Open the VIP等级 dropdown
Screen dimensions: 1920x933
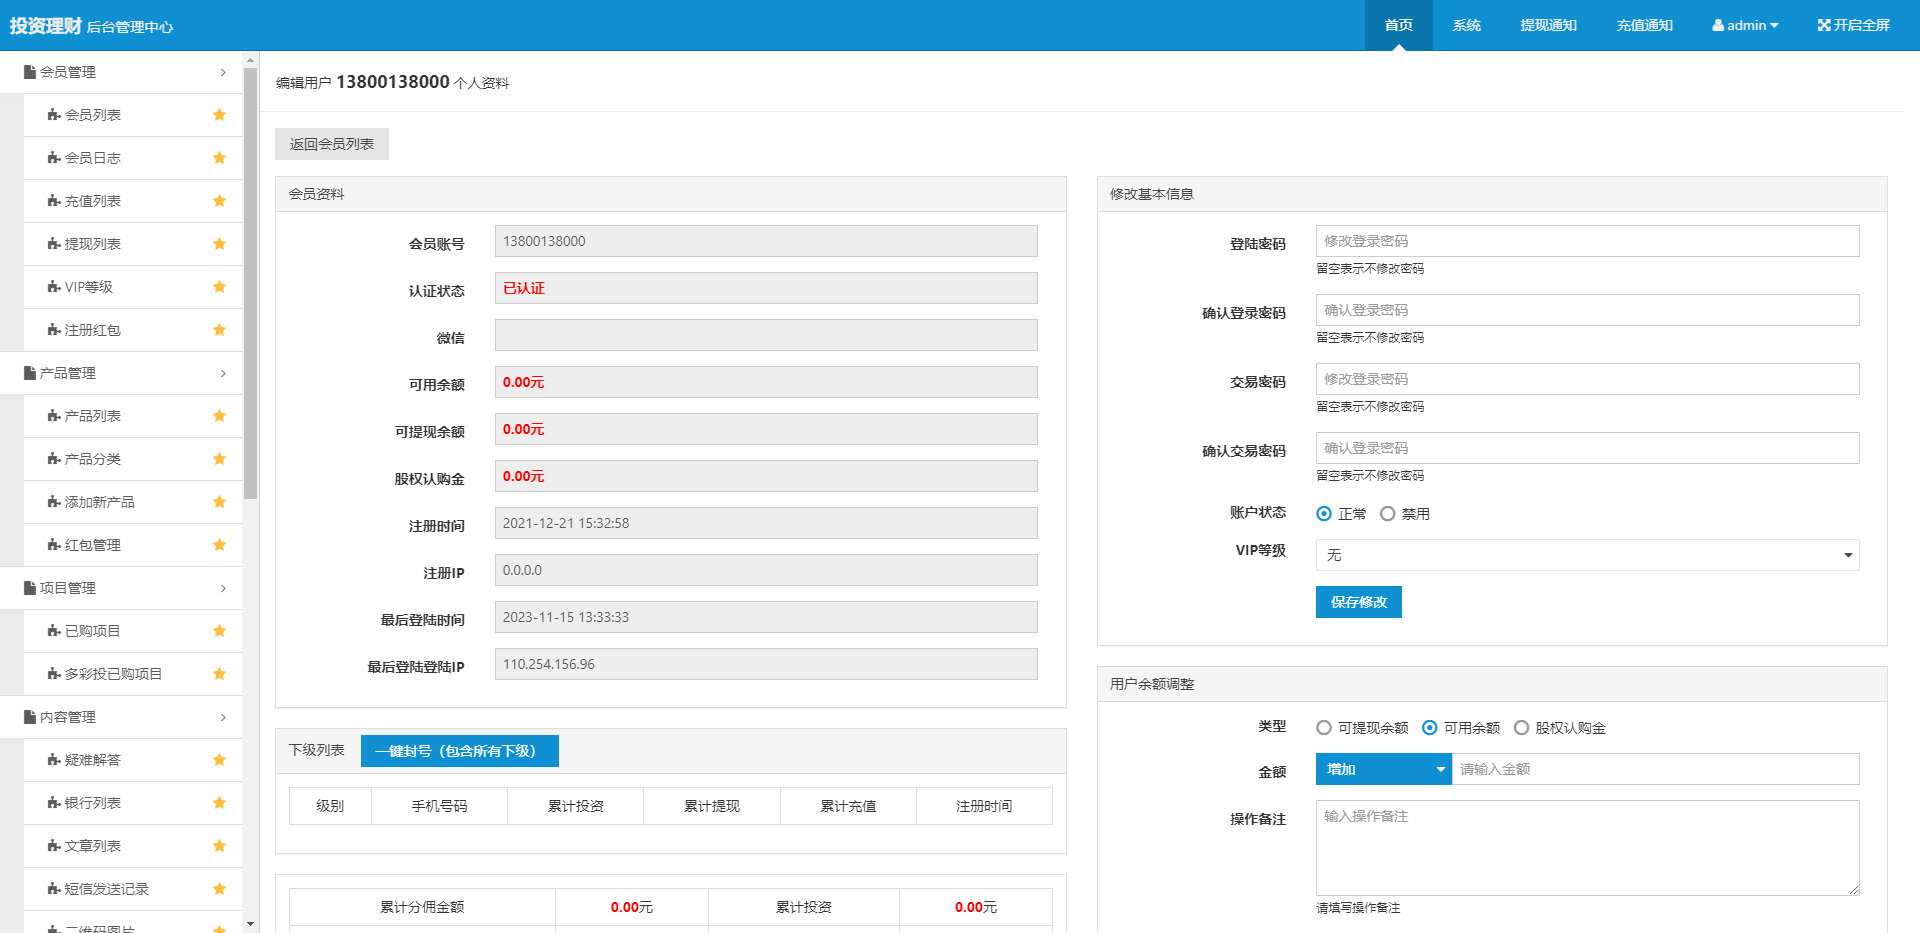pyautogui.click(x=1587, y=555)
